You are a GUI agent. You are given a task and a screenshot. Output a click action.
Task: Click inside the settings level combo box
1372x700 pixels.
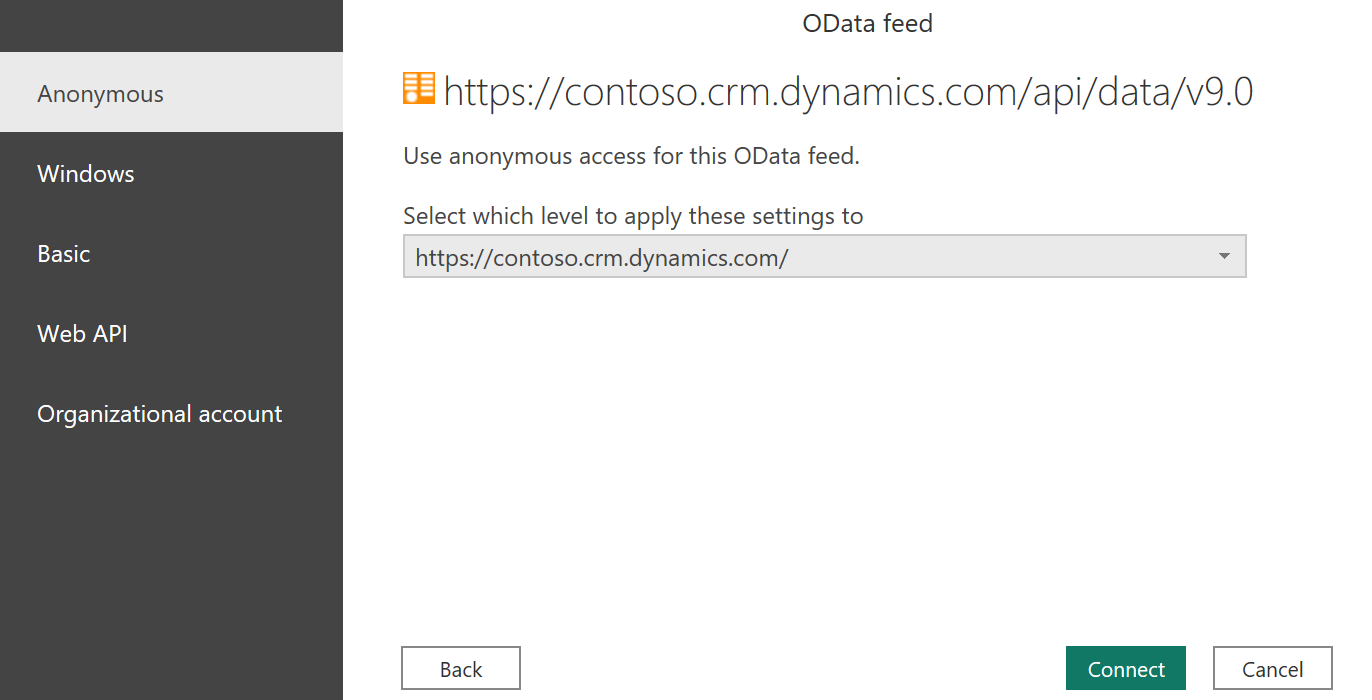pyautogui.click(x=700, y=256)
